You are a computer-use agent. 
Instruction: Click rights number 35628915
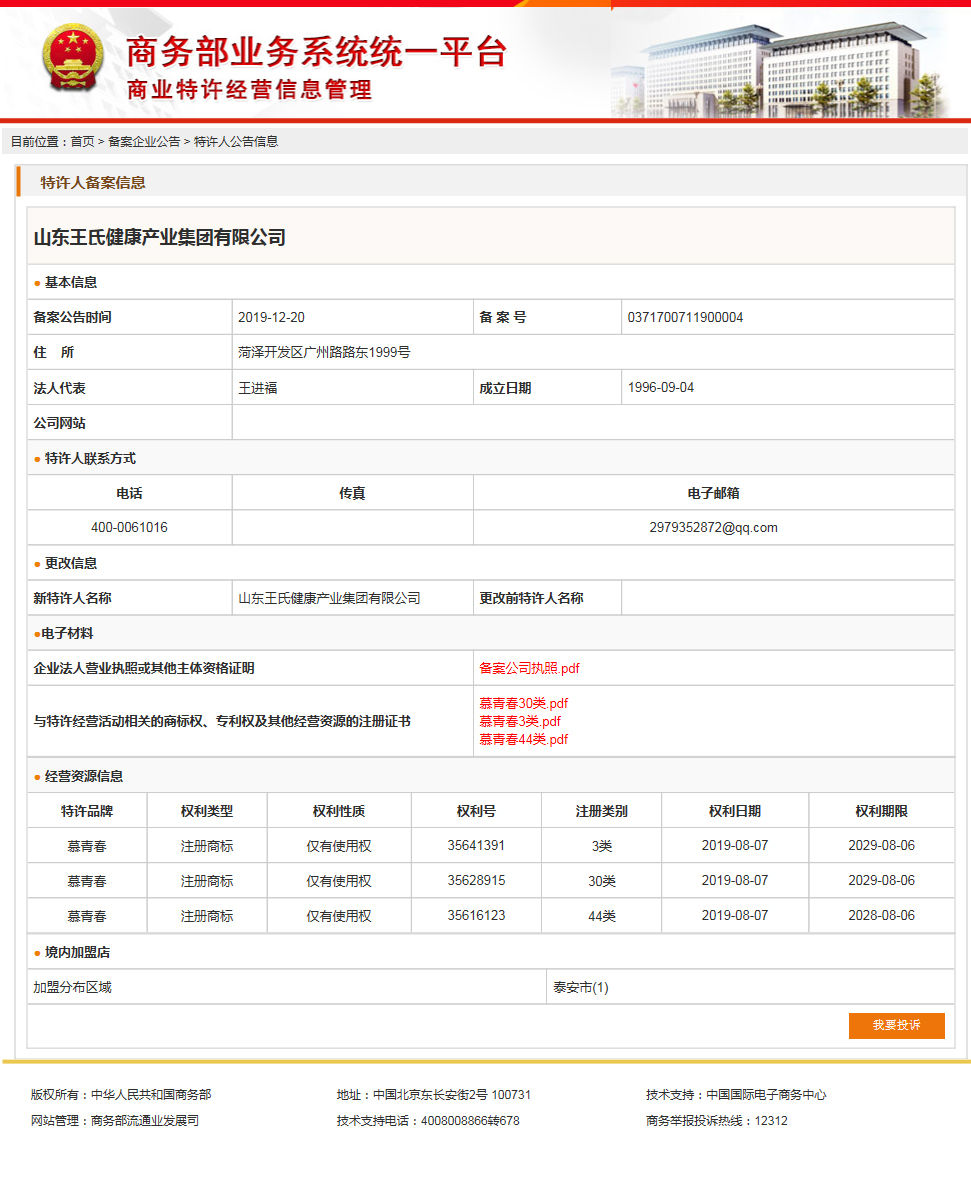tap(476, 880)
